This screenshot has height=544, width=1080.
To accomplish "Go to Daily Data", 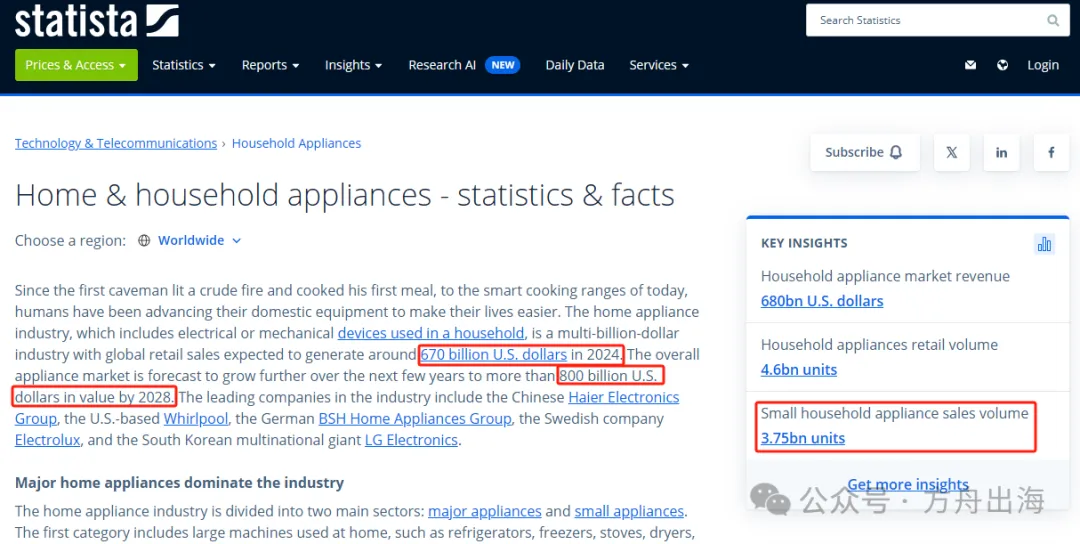I will tap(575, 65).
